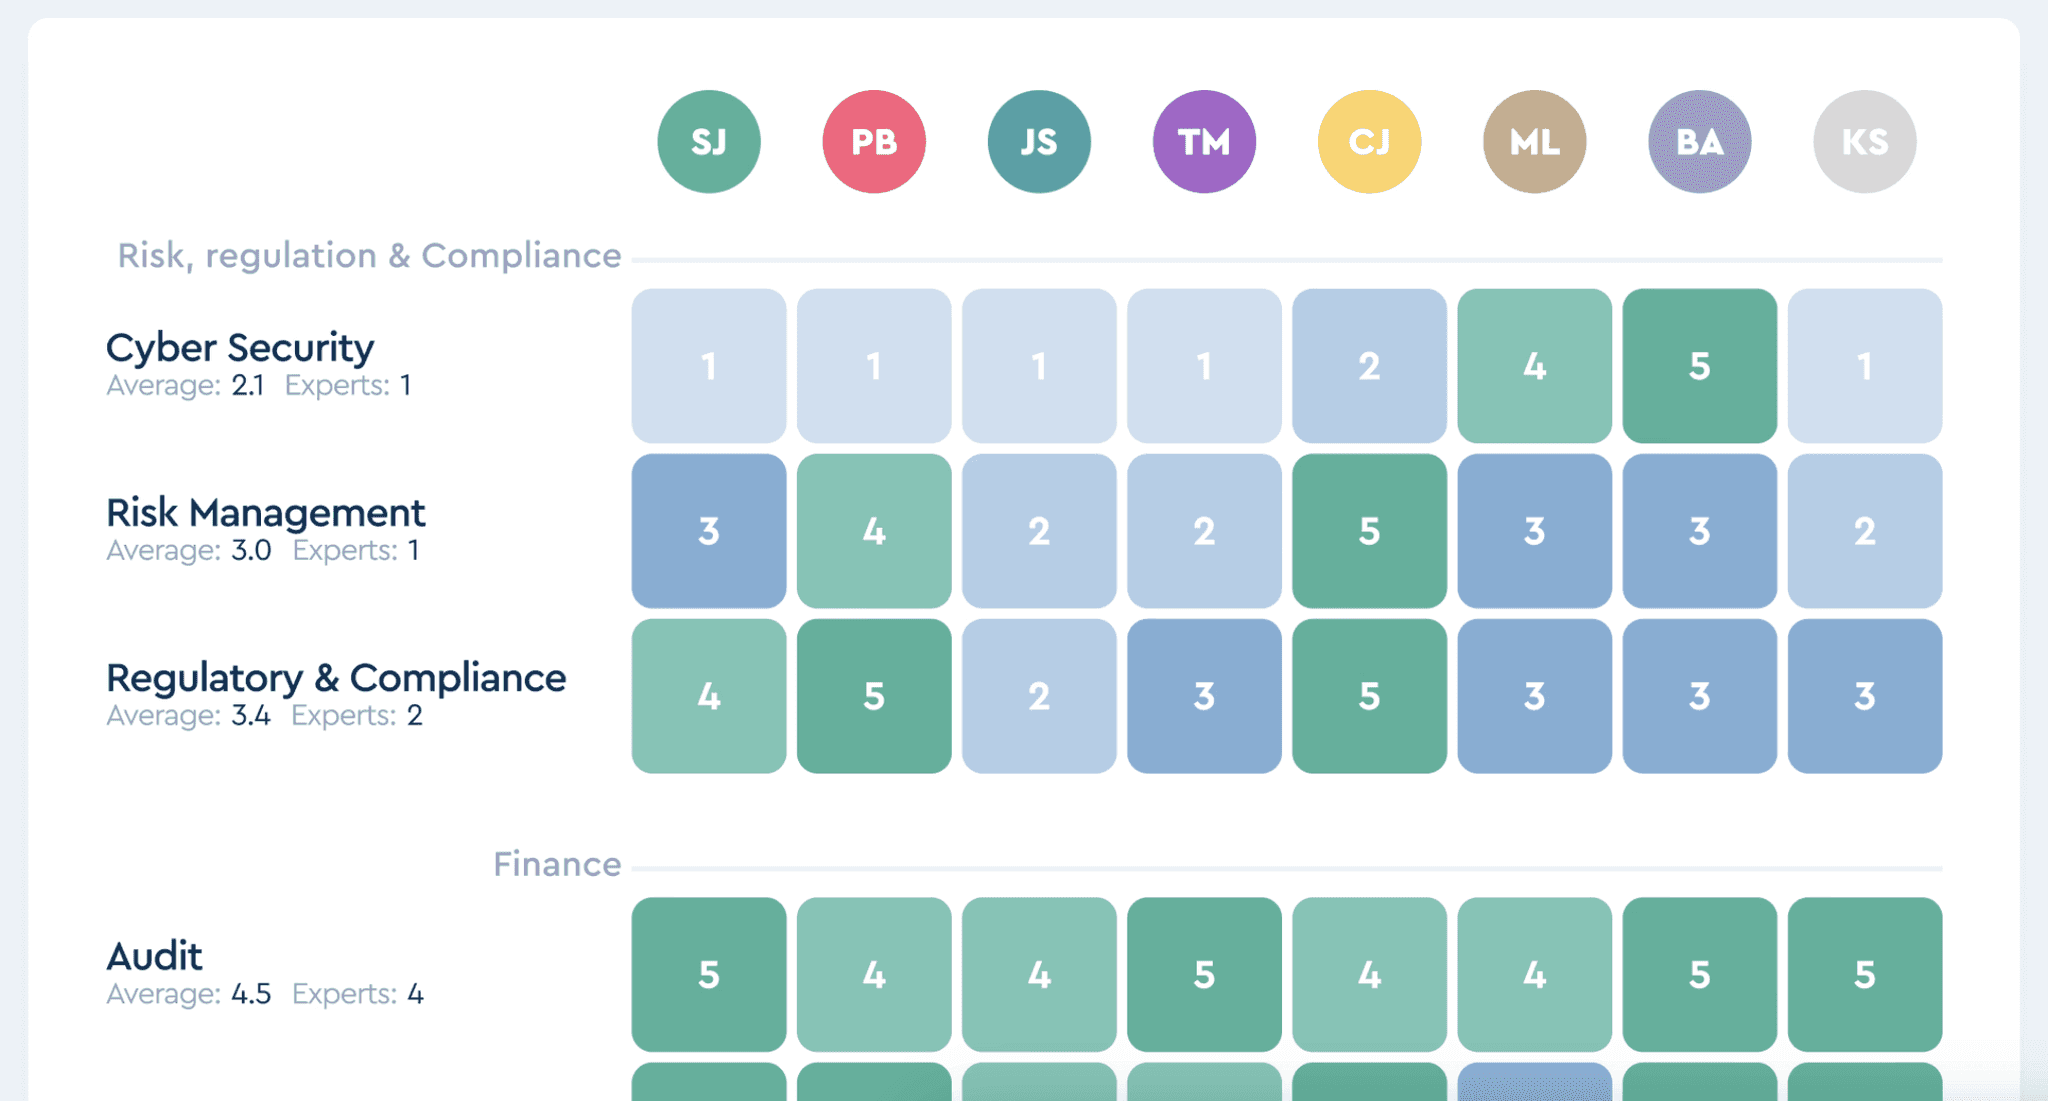Toggle BA's level 5 Cyber Security rating

click(x=1699, y=365)
